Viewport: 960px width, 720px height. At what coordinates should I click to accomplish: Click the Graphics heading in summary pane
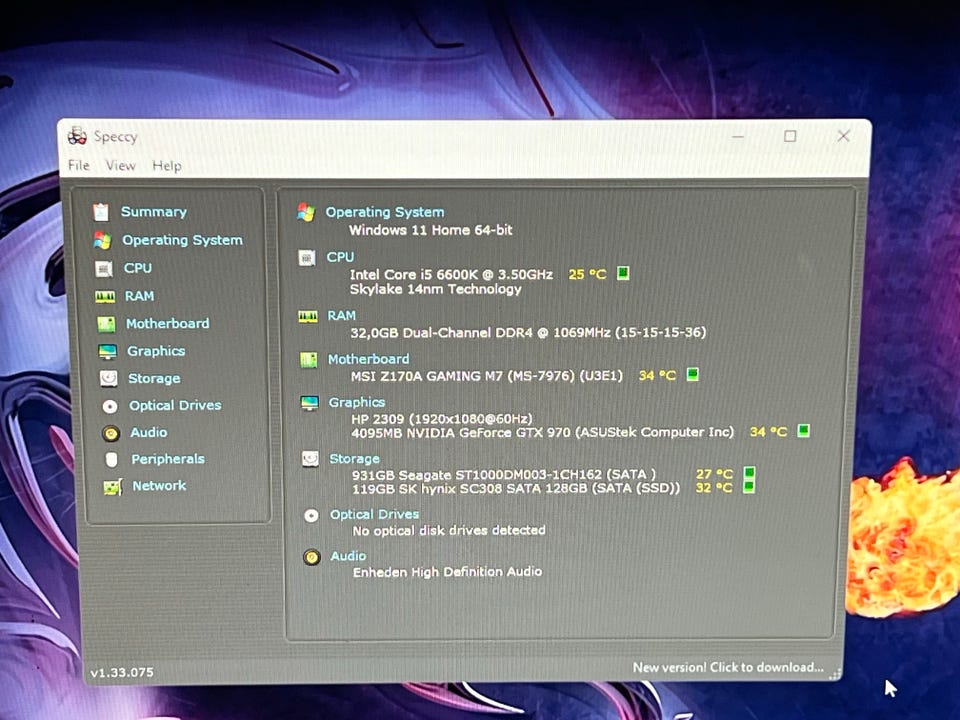357,402
